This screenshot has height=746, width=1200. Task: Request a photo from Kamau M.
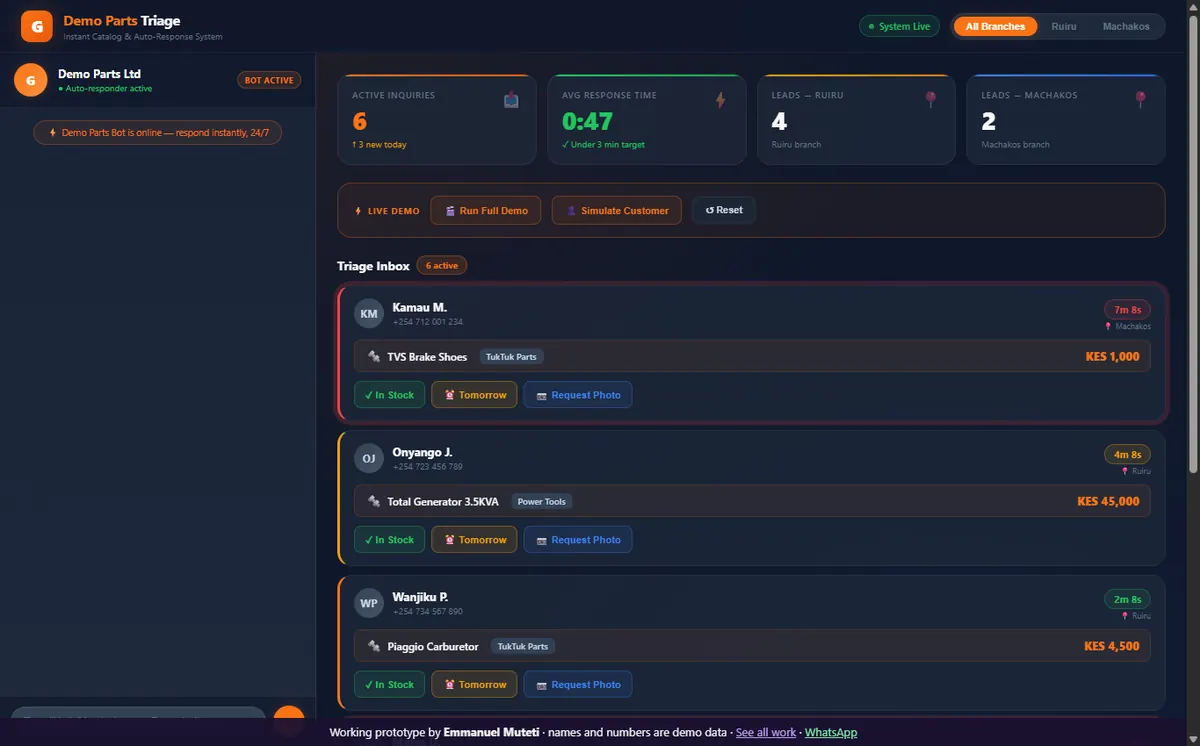[x=578, y=395]
